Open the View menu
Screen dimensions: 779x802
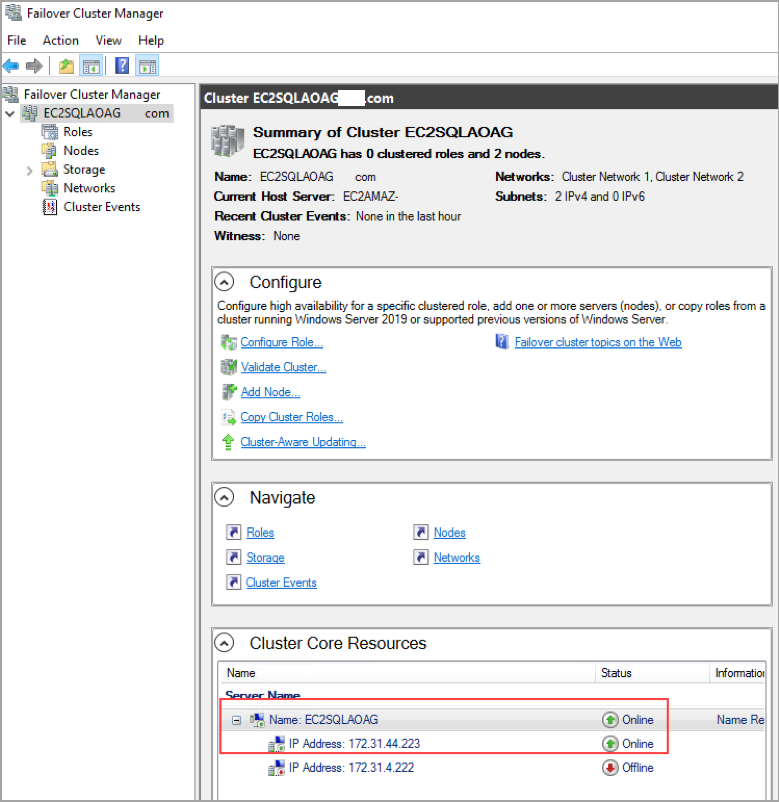pos(108,40)
